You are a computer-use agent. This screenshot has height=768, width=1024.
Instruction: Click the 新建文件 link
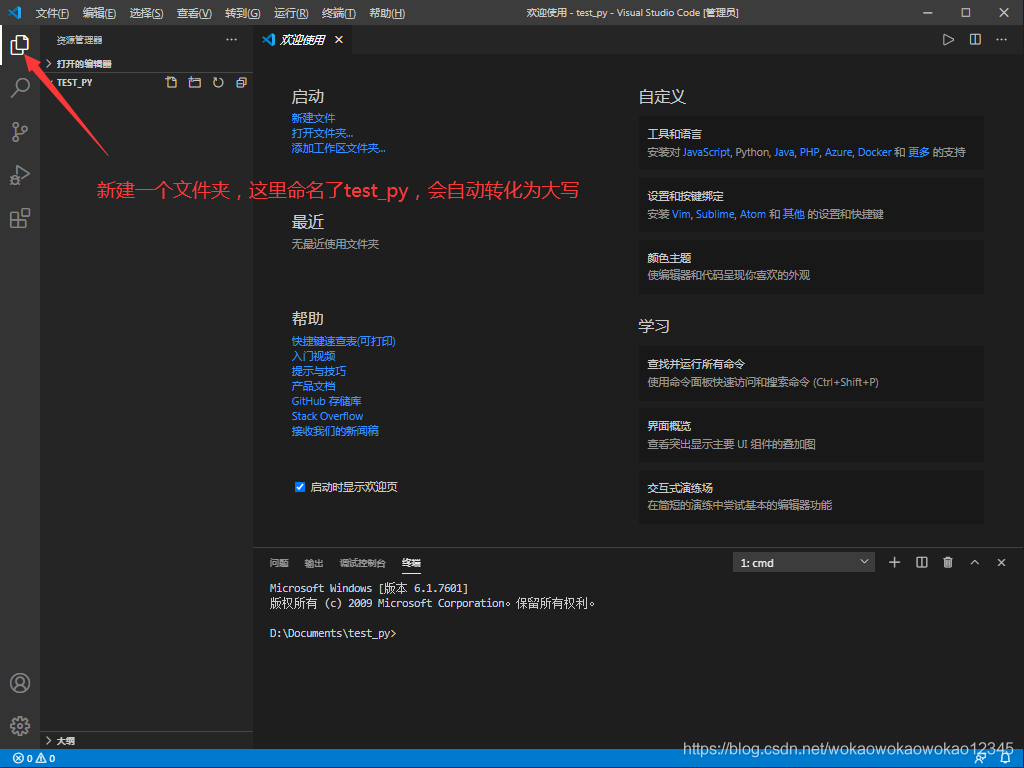pyautogui.click(x=313, y=118)
